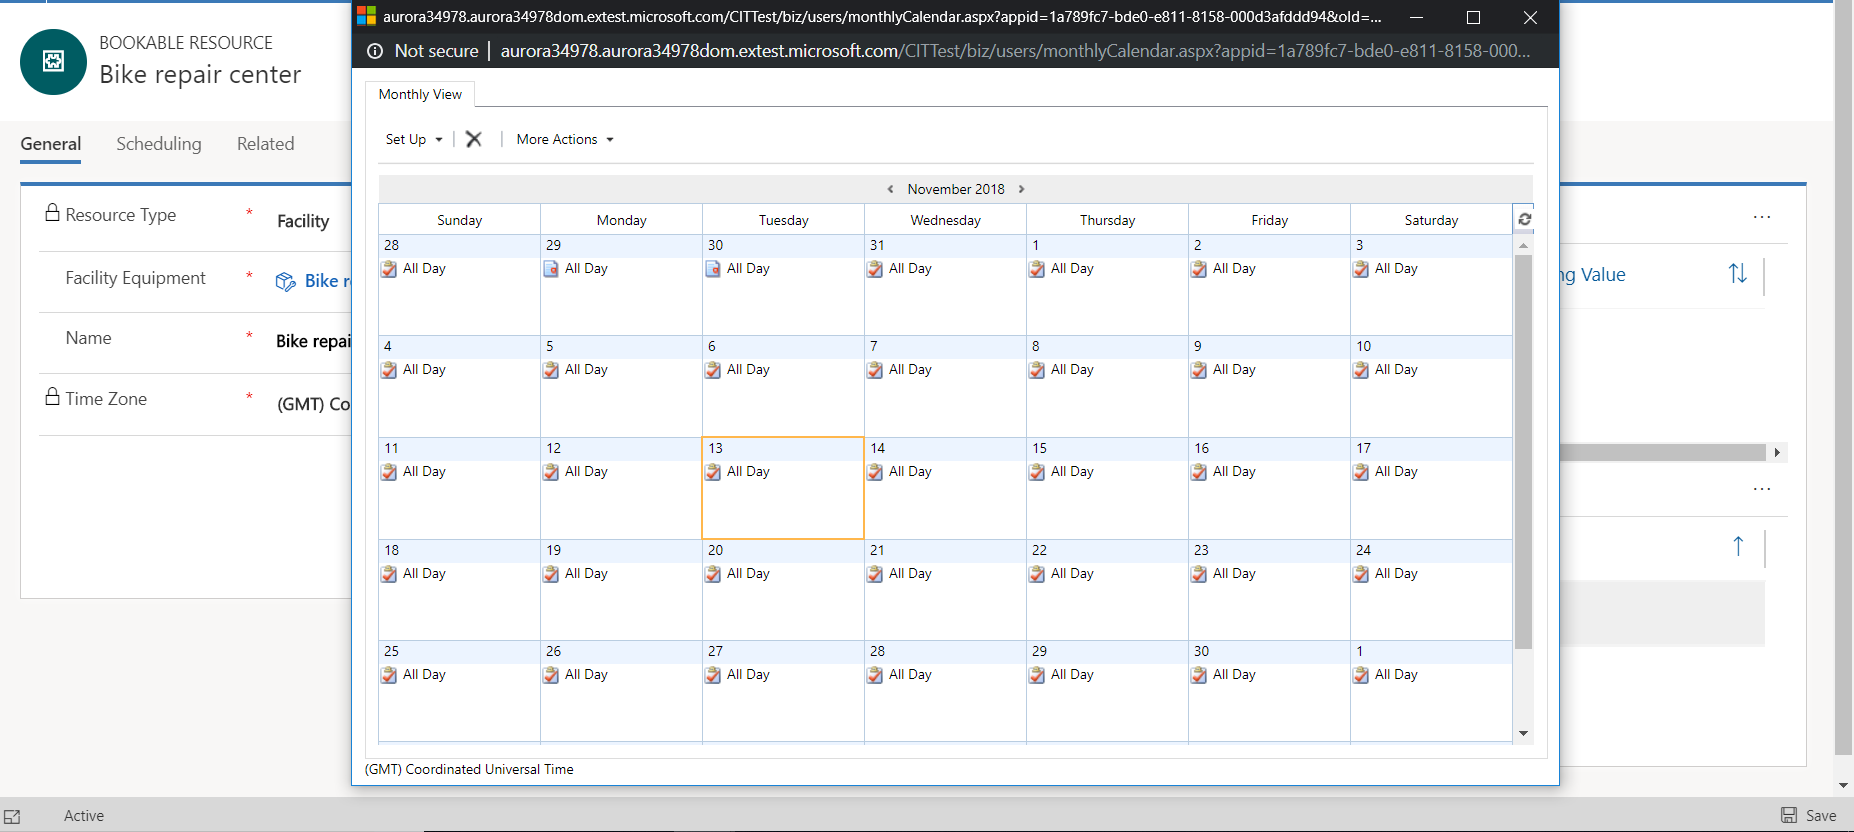Click the calendar refresh icon
Image resolution: width=1854 pixels, height=832 pixels.
click(1524, 219)
